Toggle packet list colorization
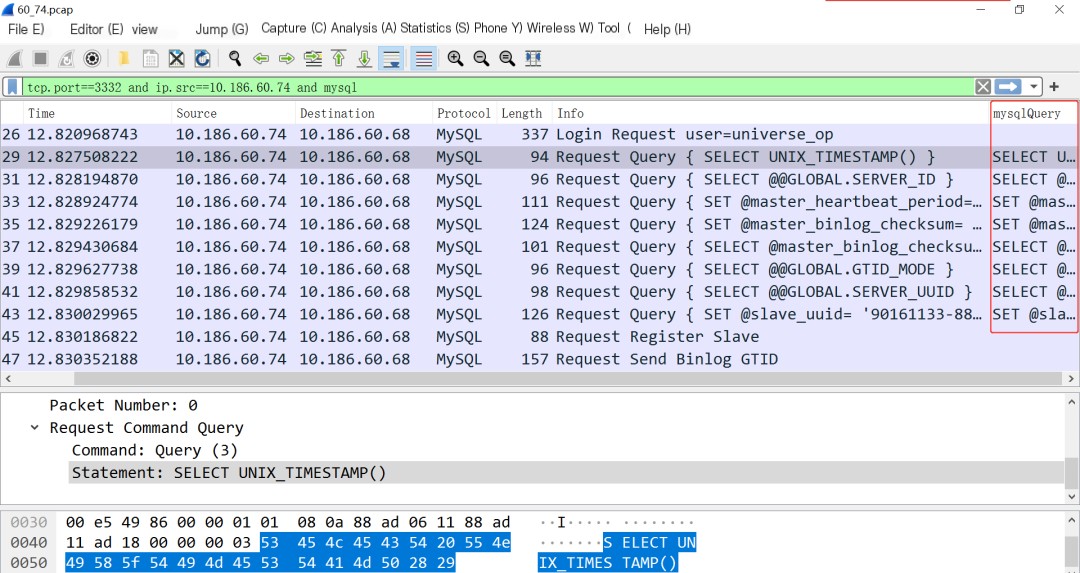 (x=424, y=59)
